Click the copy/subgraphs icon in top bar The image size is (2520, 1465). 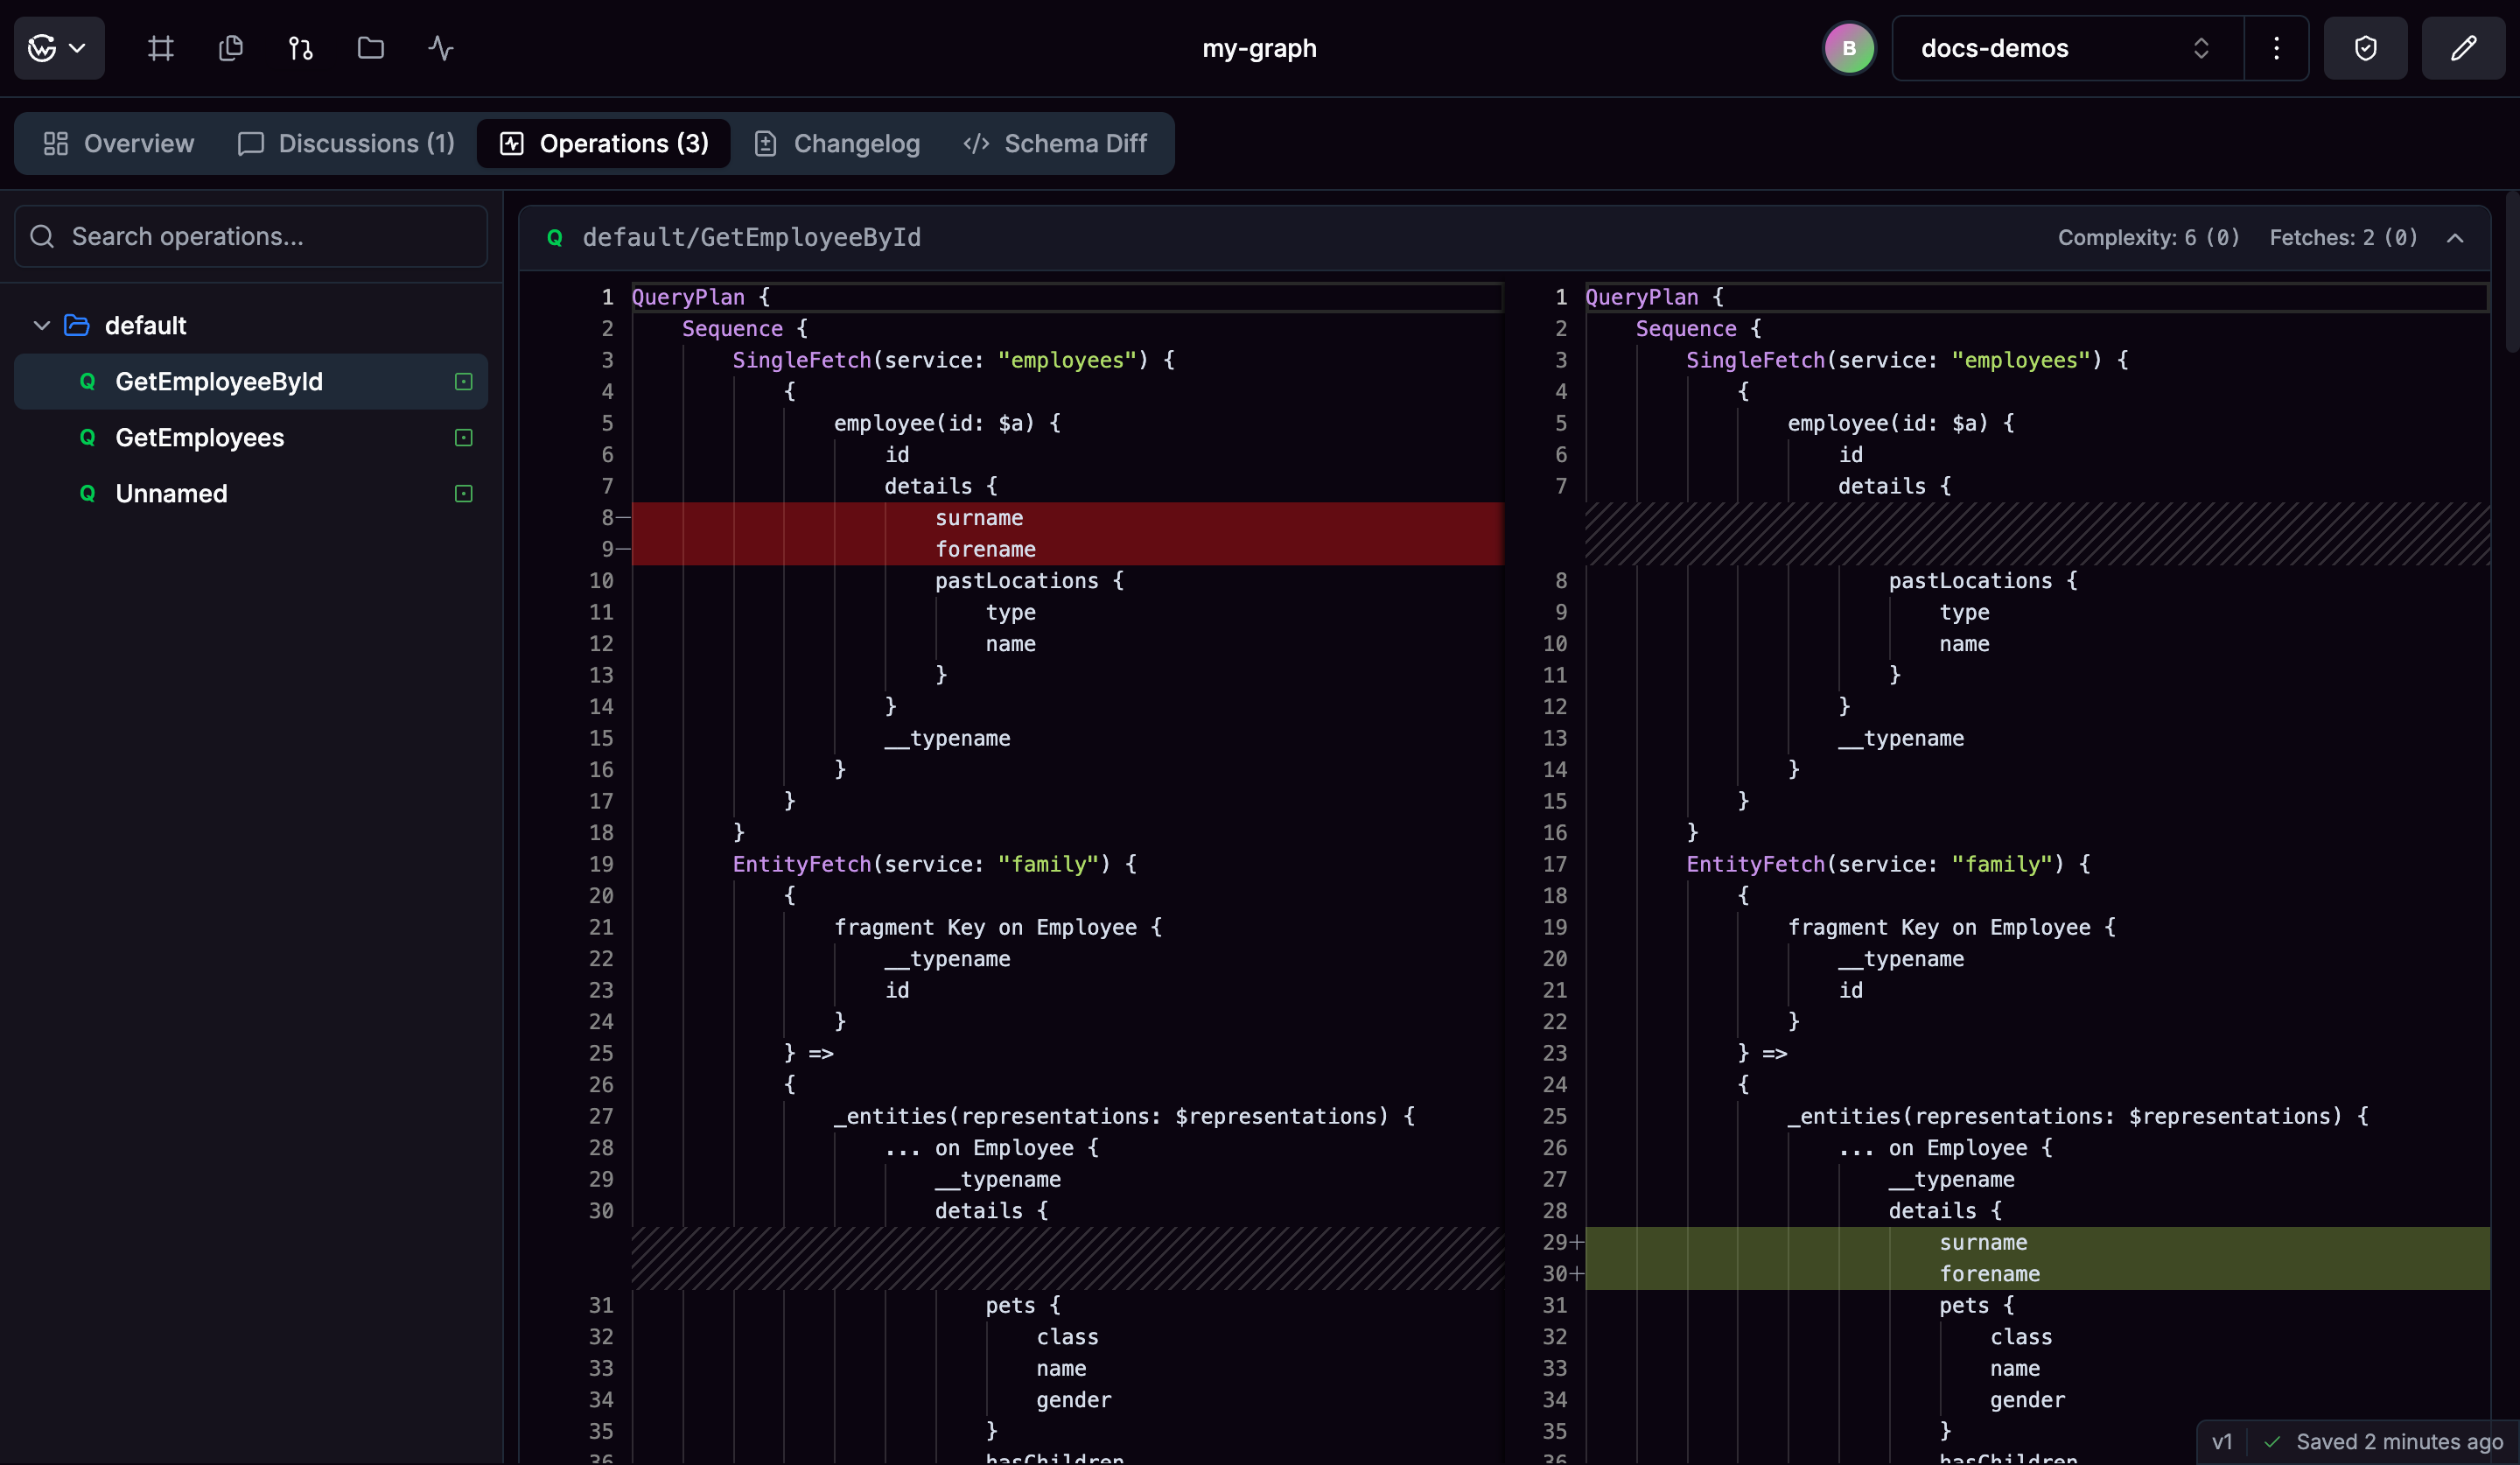(231, 48)
